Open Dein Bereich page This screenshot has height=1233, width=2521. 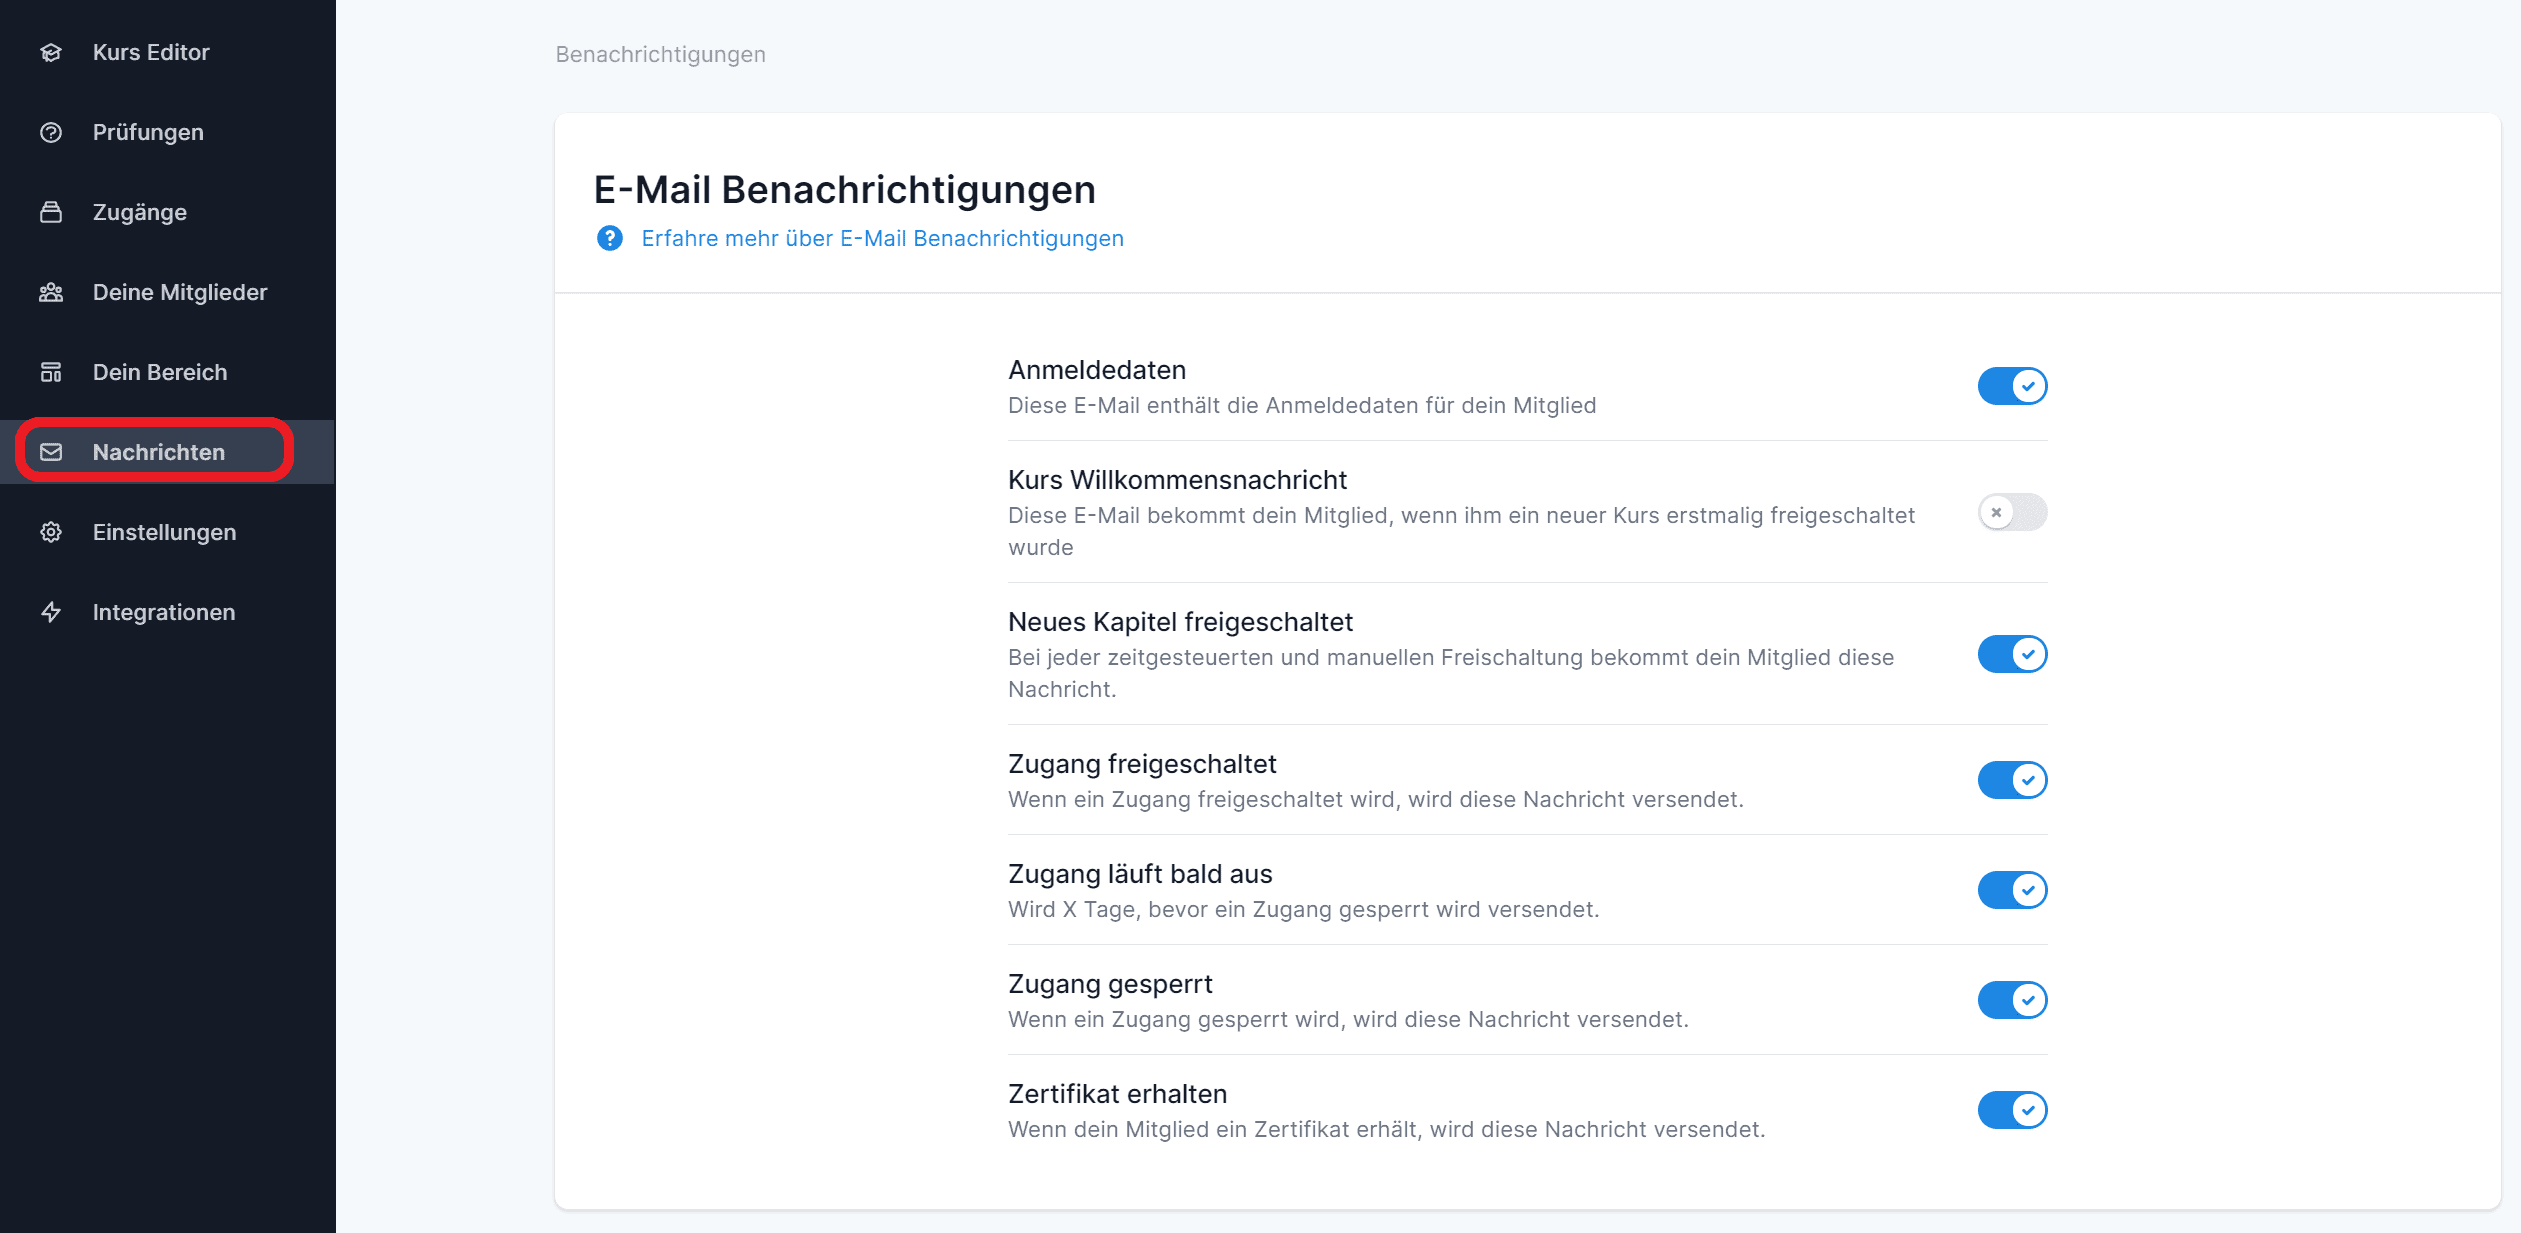tap(168, 372)
